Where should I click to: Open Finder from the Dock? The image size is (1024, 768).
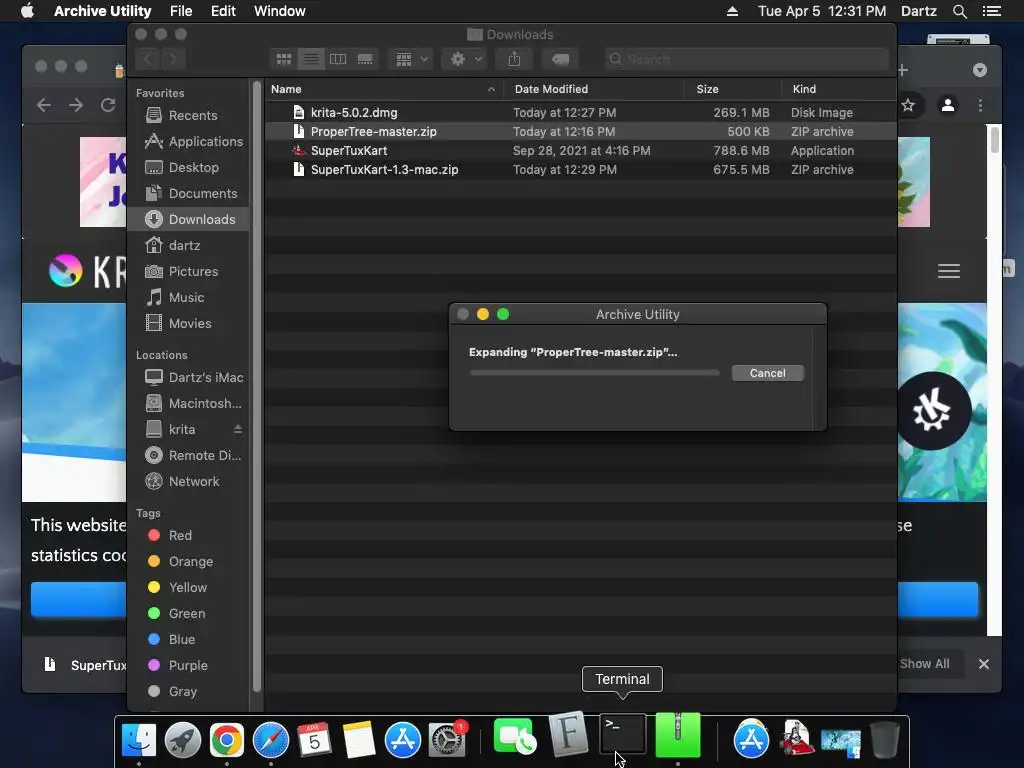(x=139, y=740)
